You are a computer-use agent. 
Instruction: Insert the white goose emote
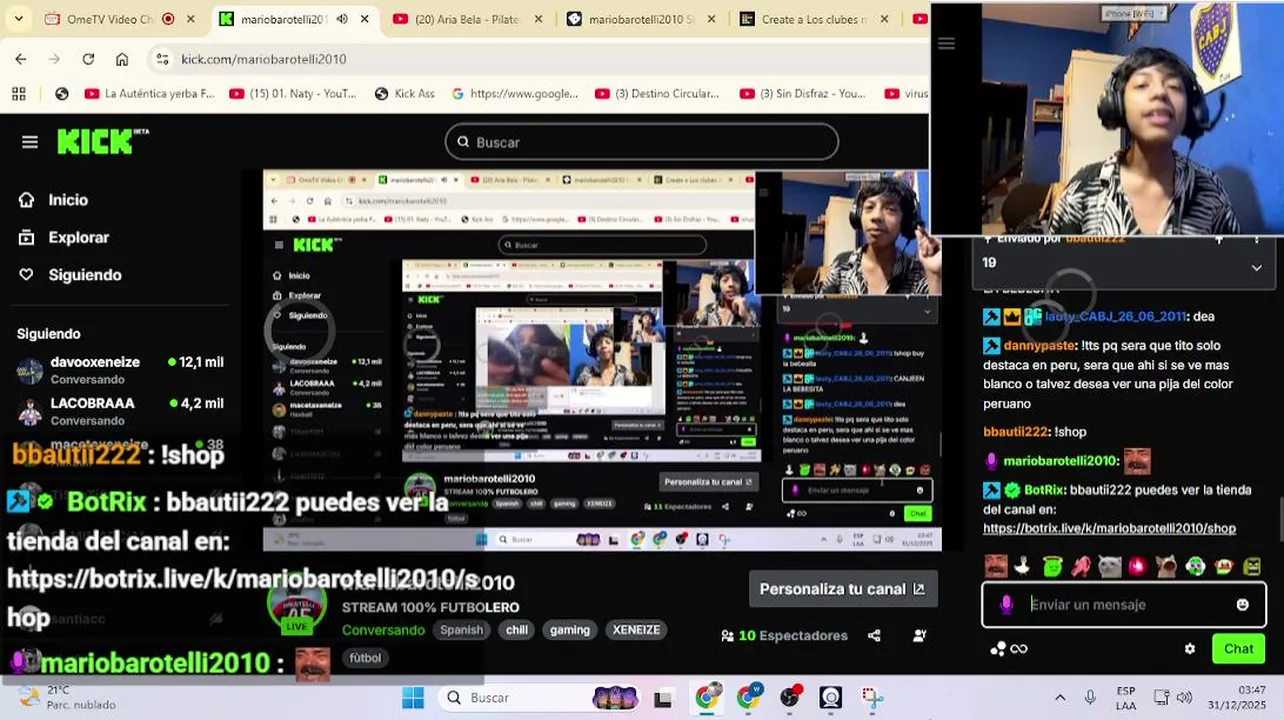point(1022,566)
